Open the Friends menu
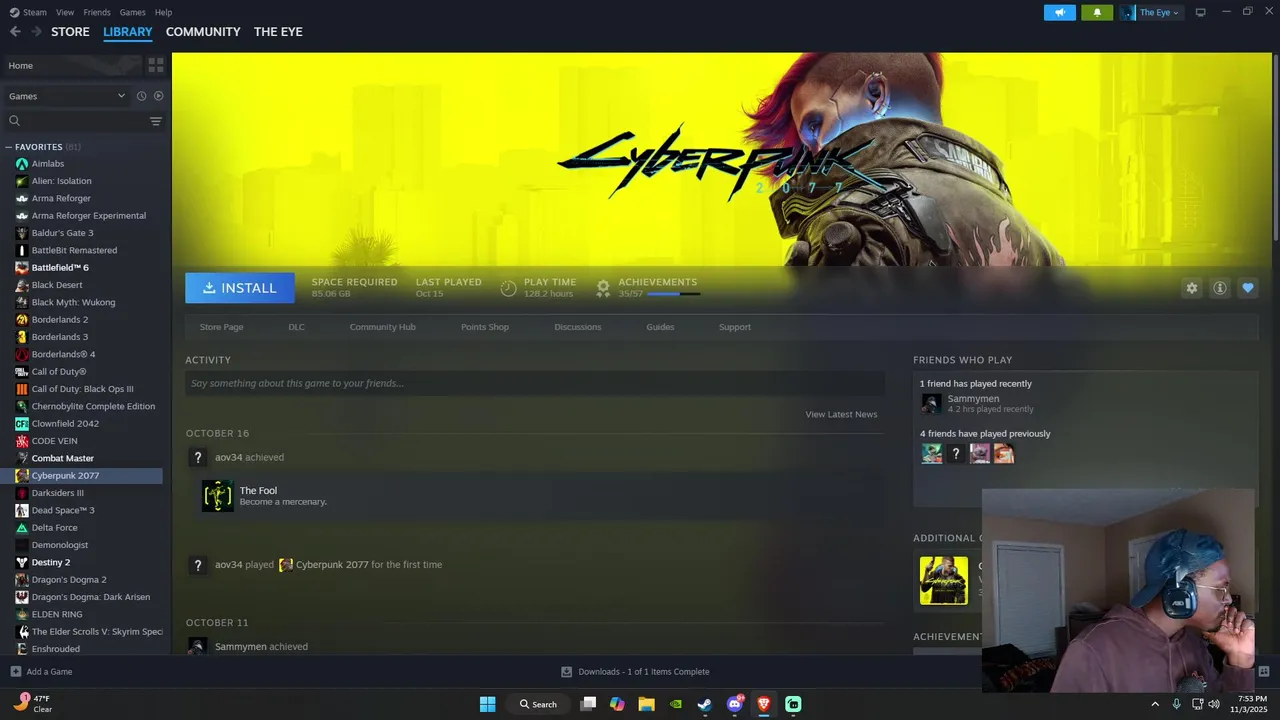Screen dimensions: 1280x720 pyautogui.click(x=97, y=12)
